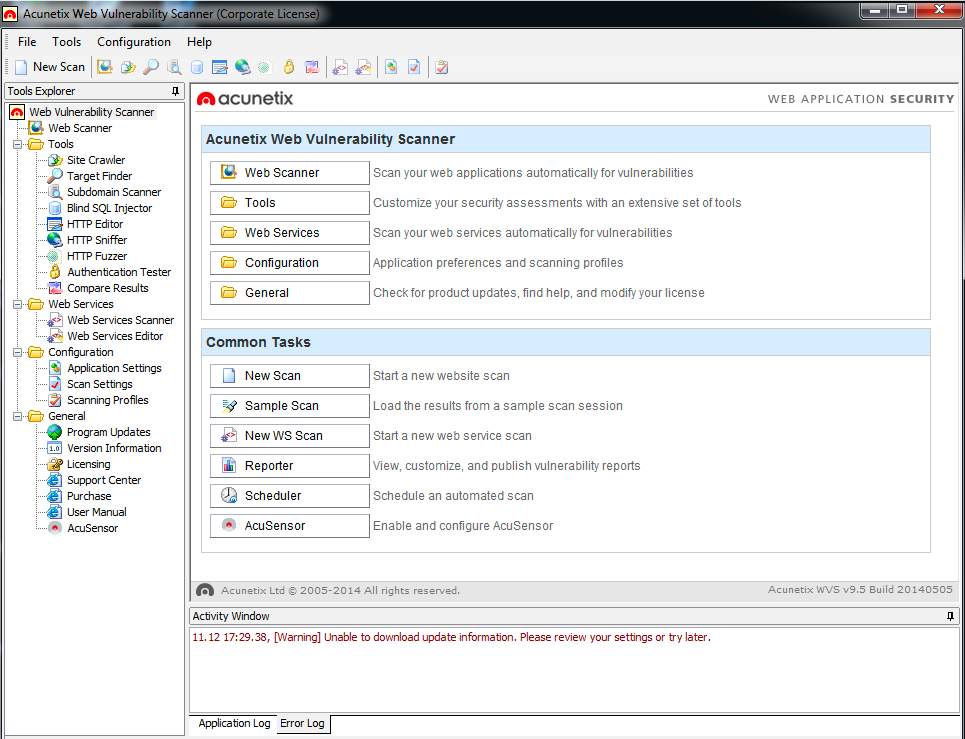This screenshot has width=965, height=739.
Task: Open the Configuration menu in the menu bar
Action: (133, 42)
